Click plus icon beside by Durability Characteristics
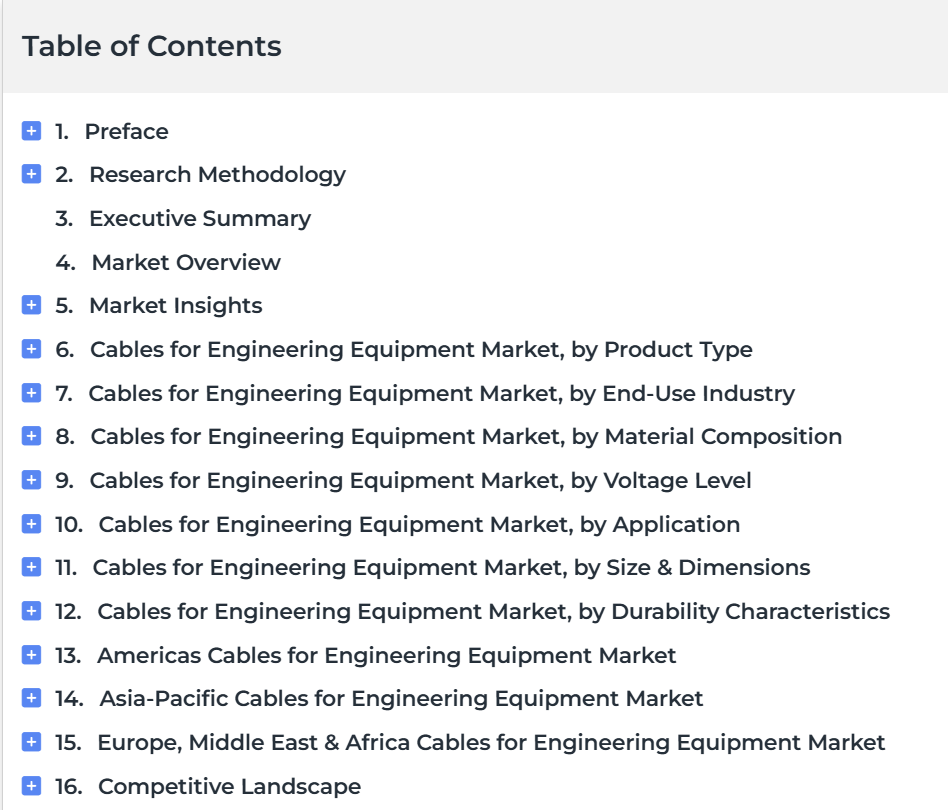The image size is (948, 810). 31,611
